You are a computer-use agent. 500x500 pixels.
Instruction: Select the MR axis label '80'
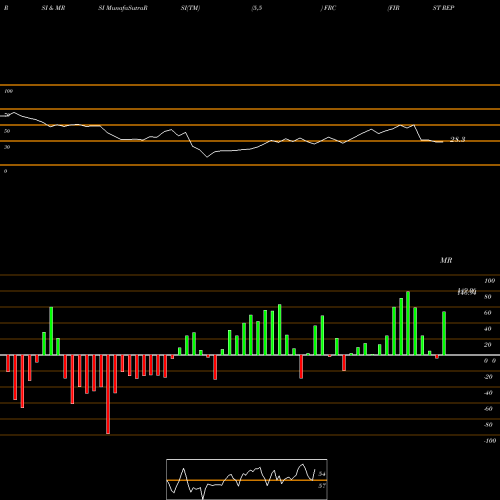(488, 297)
